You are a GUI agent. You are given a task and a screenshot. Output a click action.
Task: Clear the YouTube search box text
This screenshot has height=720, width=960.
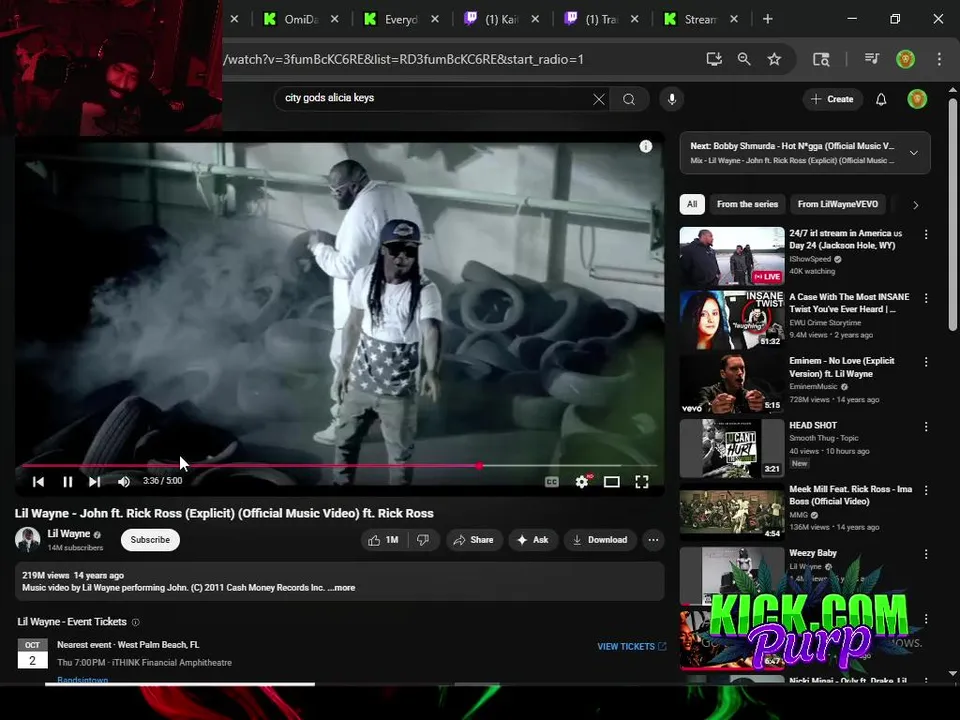[599, 99]
